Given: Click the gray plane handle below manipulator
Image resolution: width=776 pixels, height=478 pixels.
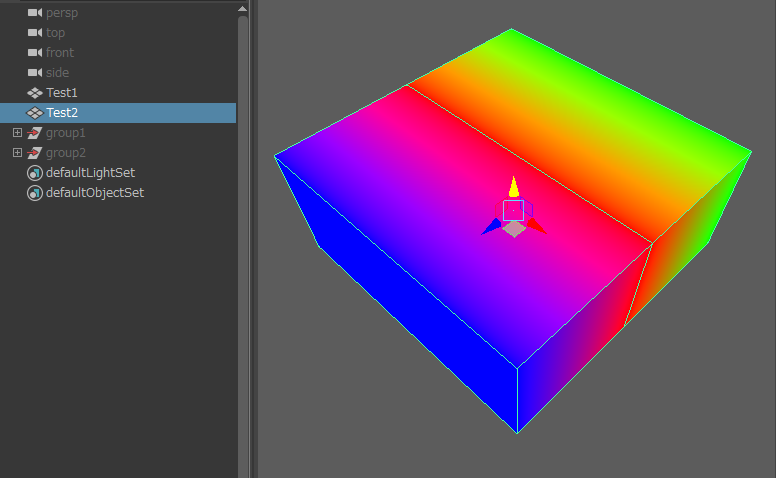Looking at the screenshot, I should [514, 229].
